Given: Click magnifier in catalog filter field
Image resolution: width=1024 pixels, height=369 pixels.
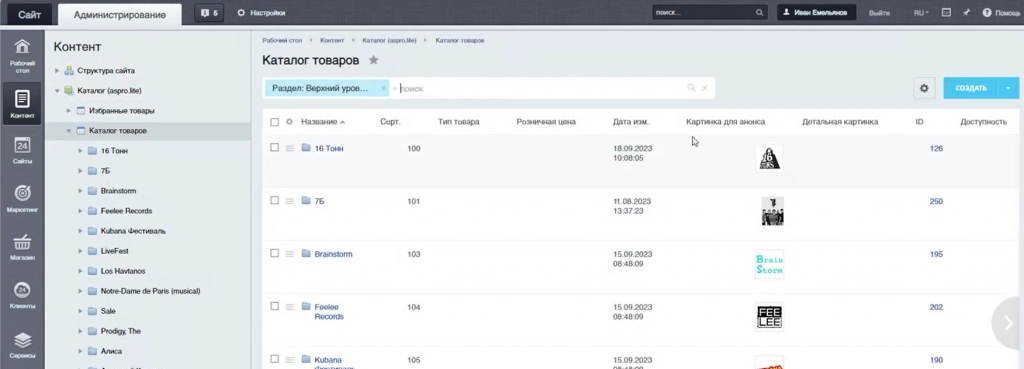Looking at the screenshot, I should coord(691,88).
